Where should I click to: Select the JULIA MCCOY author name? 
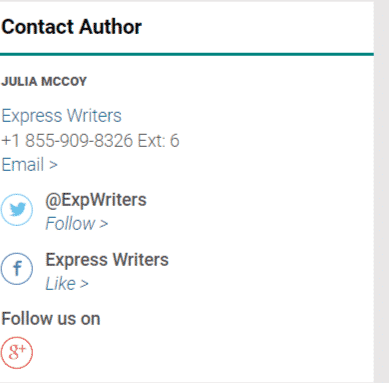pos(44,82)
